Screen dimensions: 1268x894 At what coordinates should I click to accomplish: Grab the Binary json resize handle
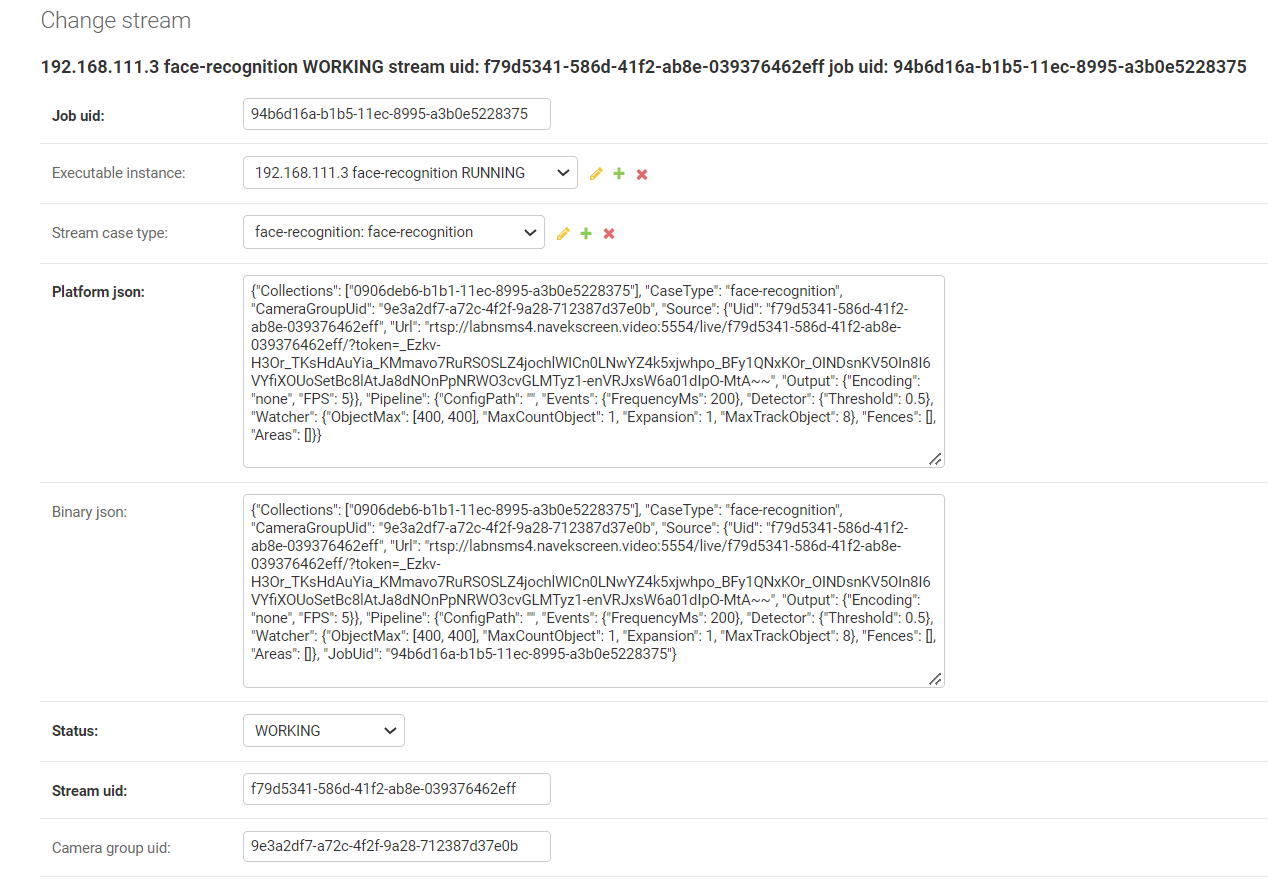click(935, 678)
